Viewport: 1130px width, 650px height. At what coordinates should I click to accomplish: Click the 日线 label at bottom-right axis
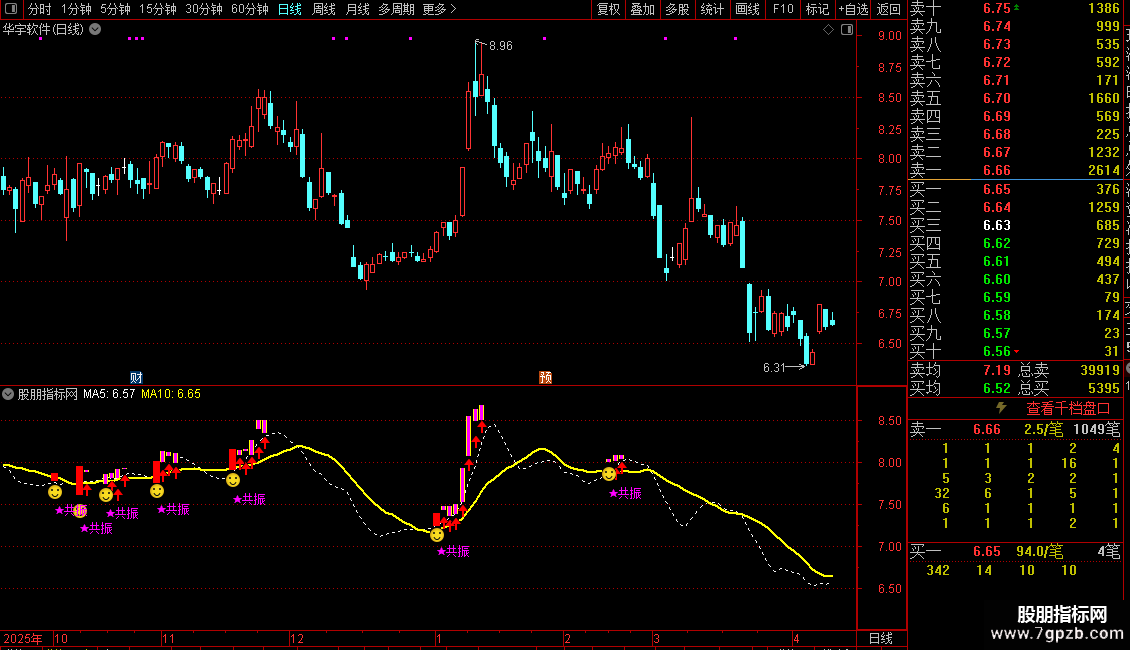880,638
